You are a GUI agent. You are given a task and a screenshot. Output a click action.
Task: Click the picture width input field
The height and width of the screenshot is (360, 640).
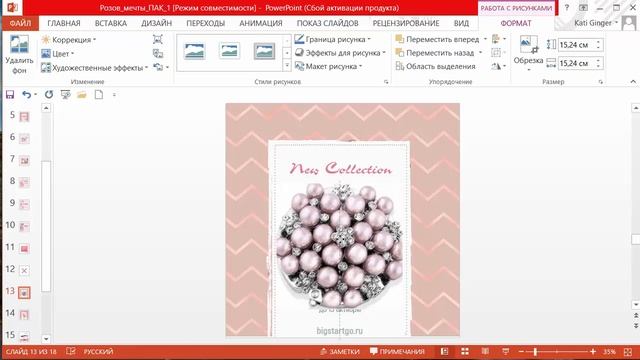[576, 63]
